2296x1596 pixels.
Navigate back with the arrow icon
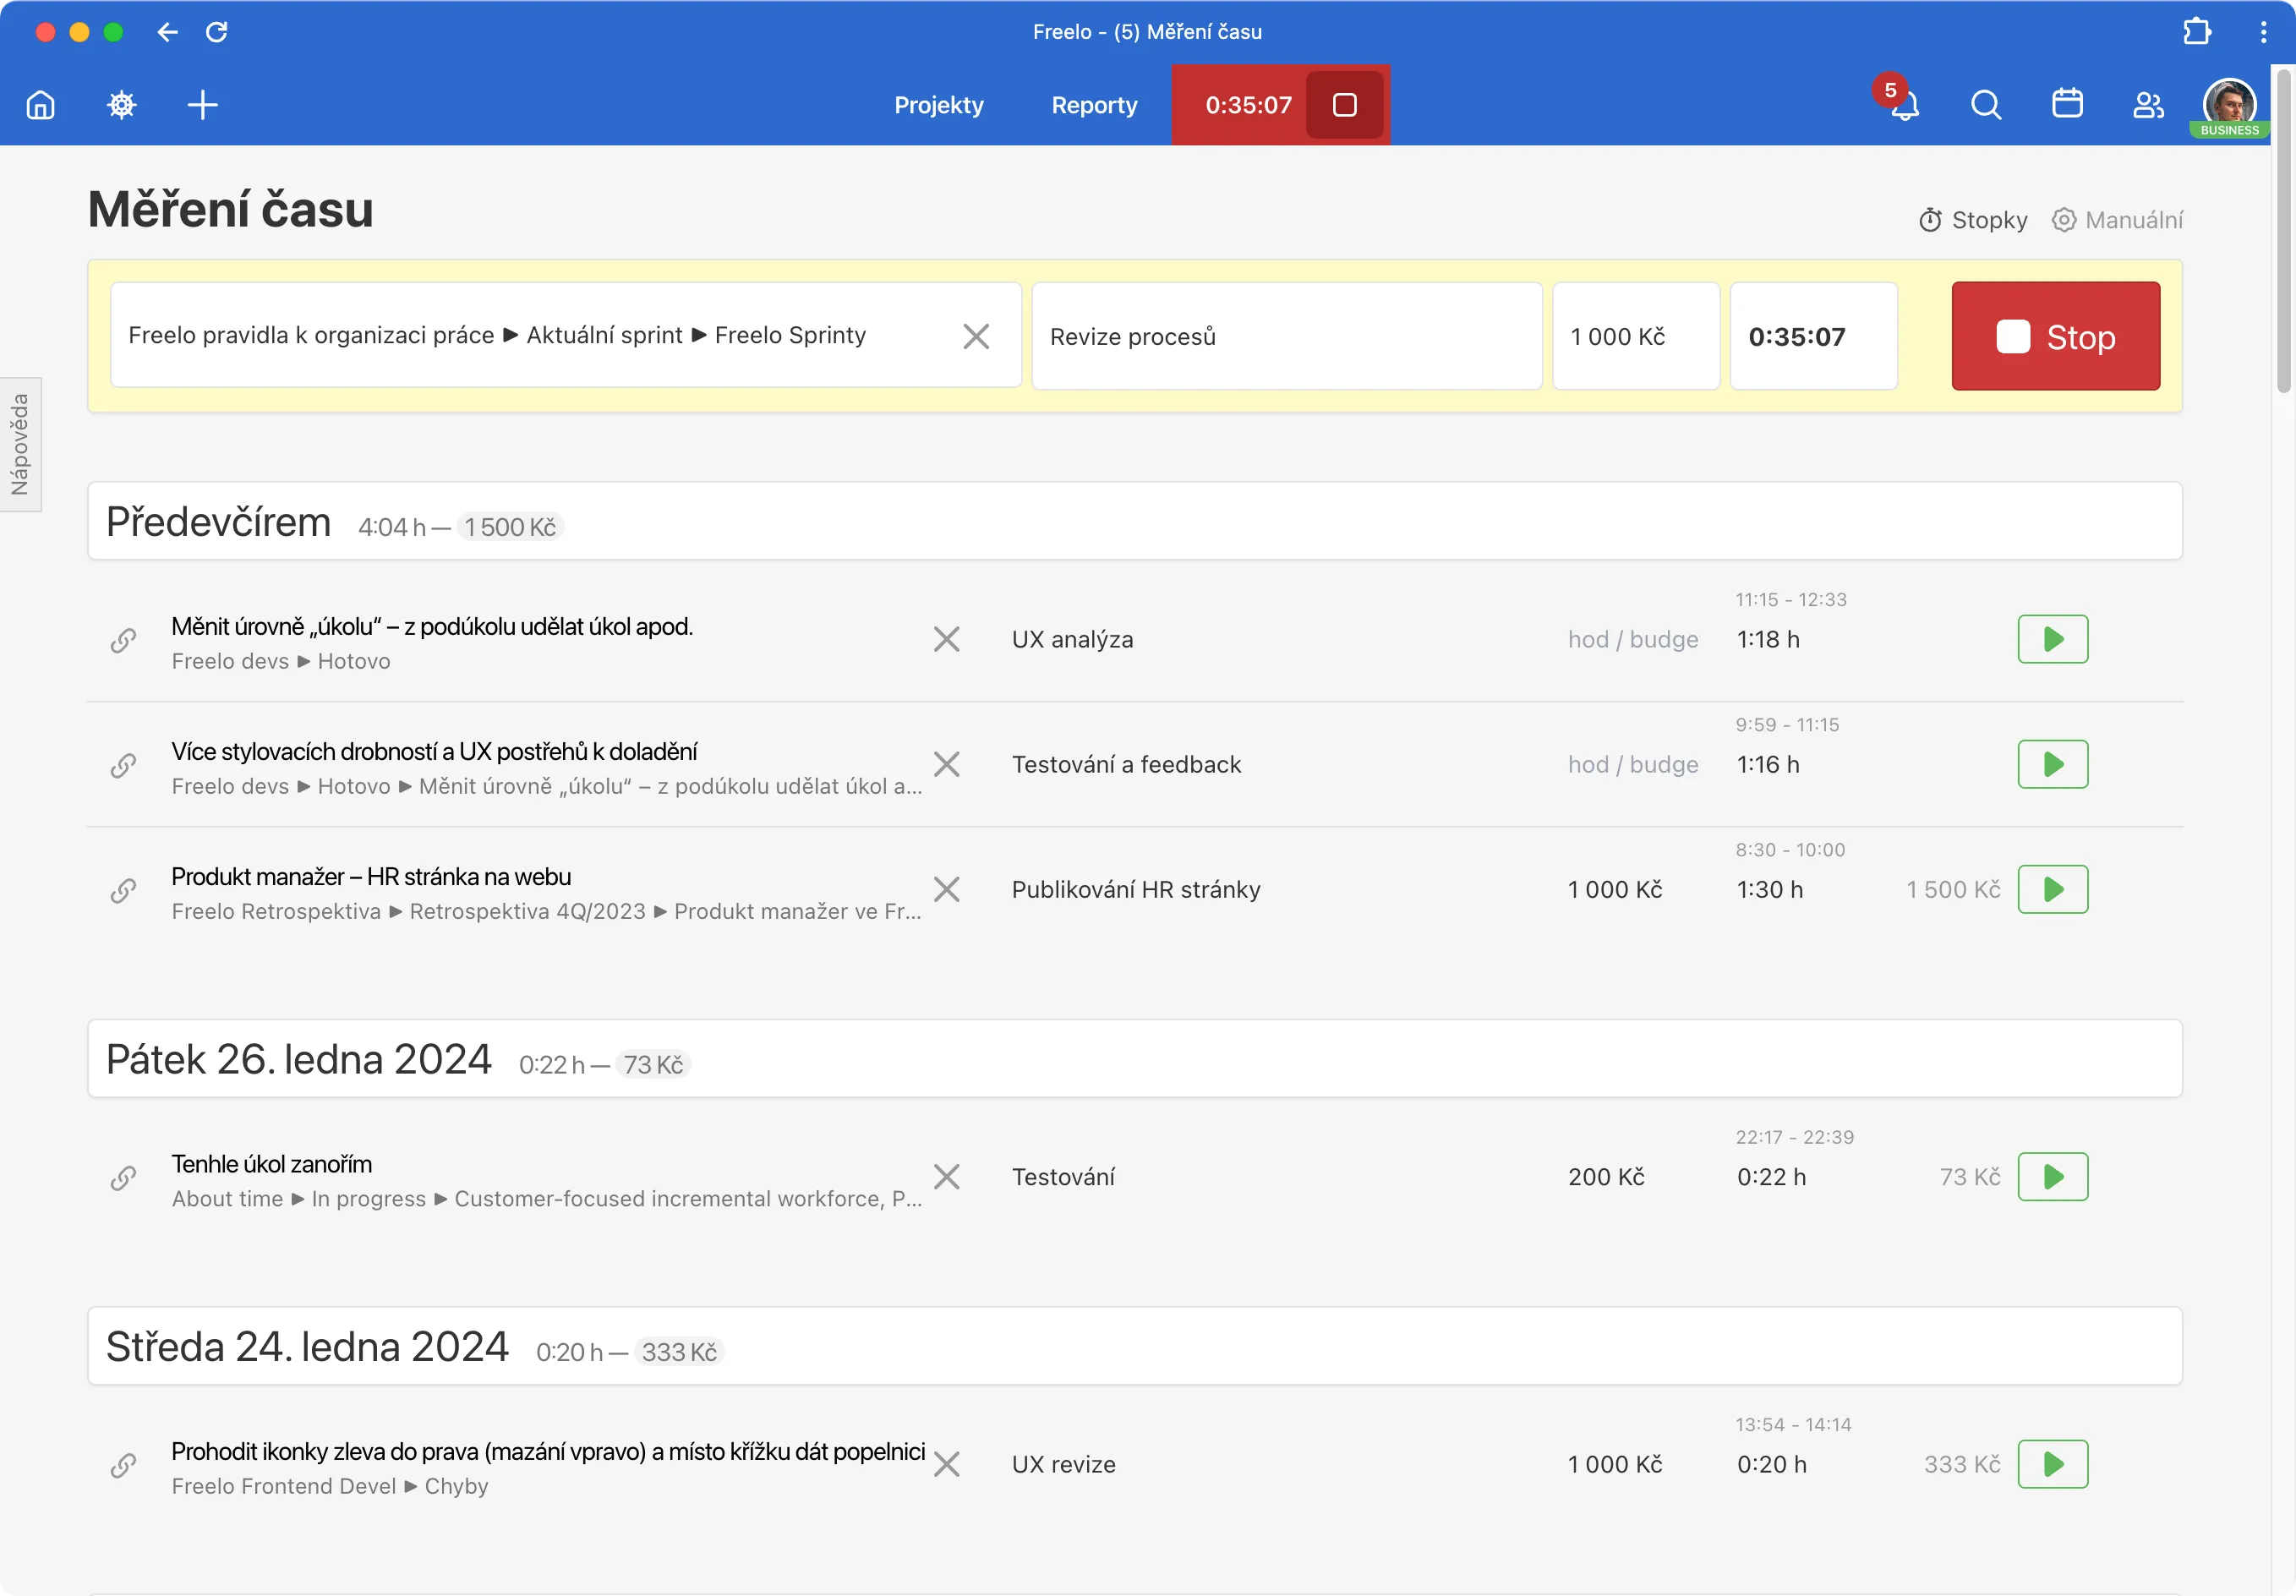(167, 32)
